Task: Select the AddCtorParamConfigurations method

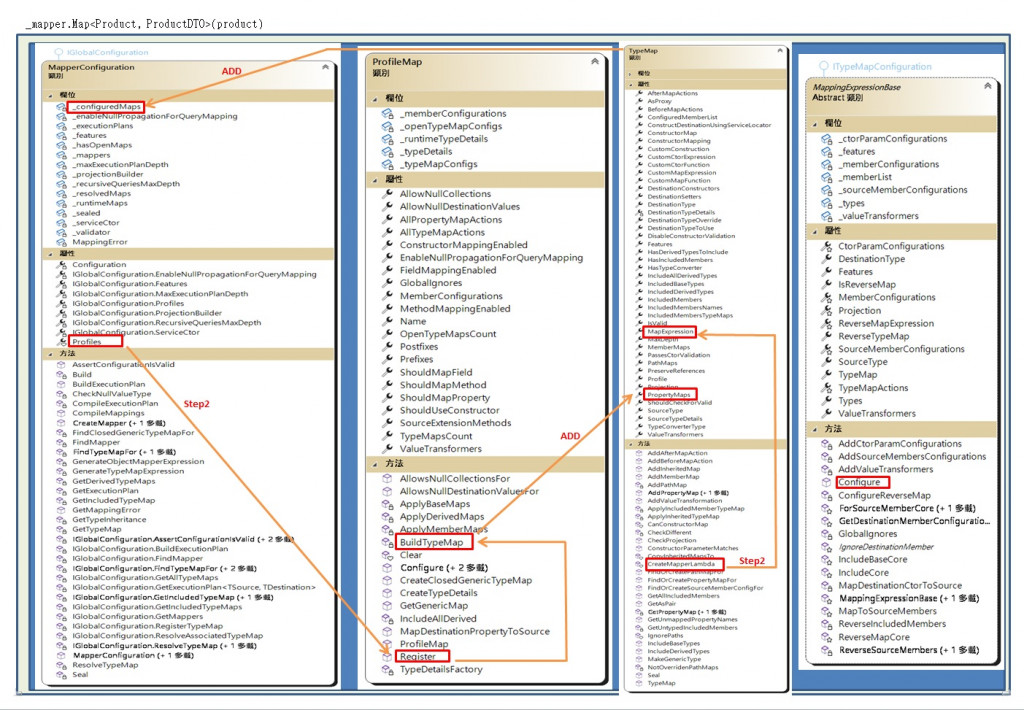Action: (x=900, y=444)
